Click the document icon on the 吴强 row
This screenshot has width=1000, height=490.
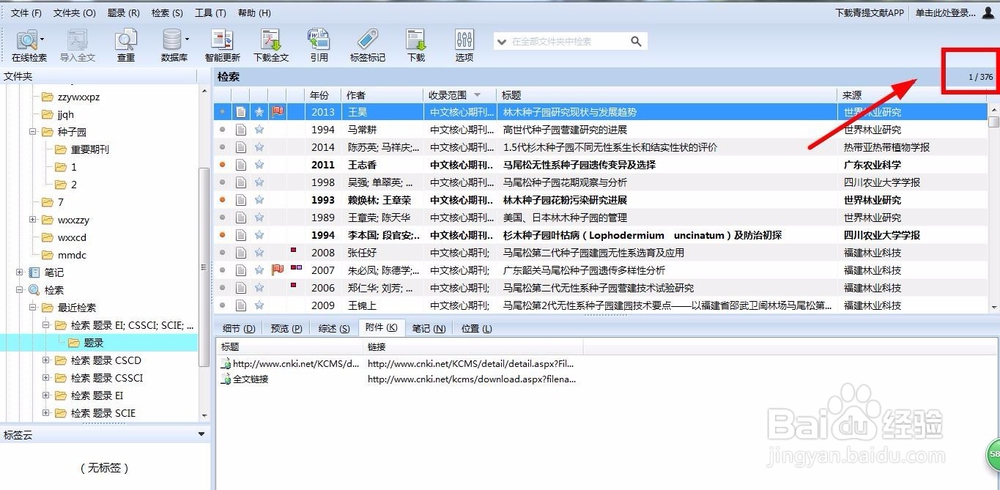240,182
